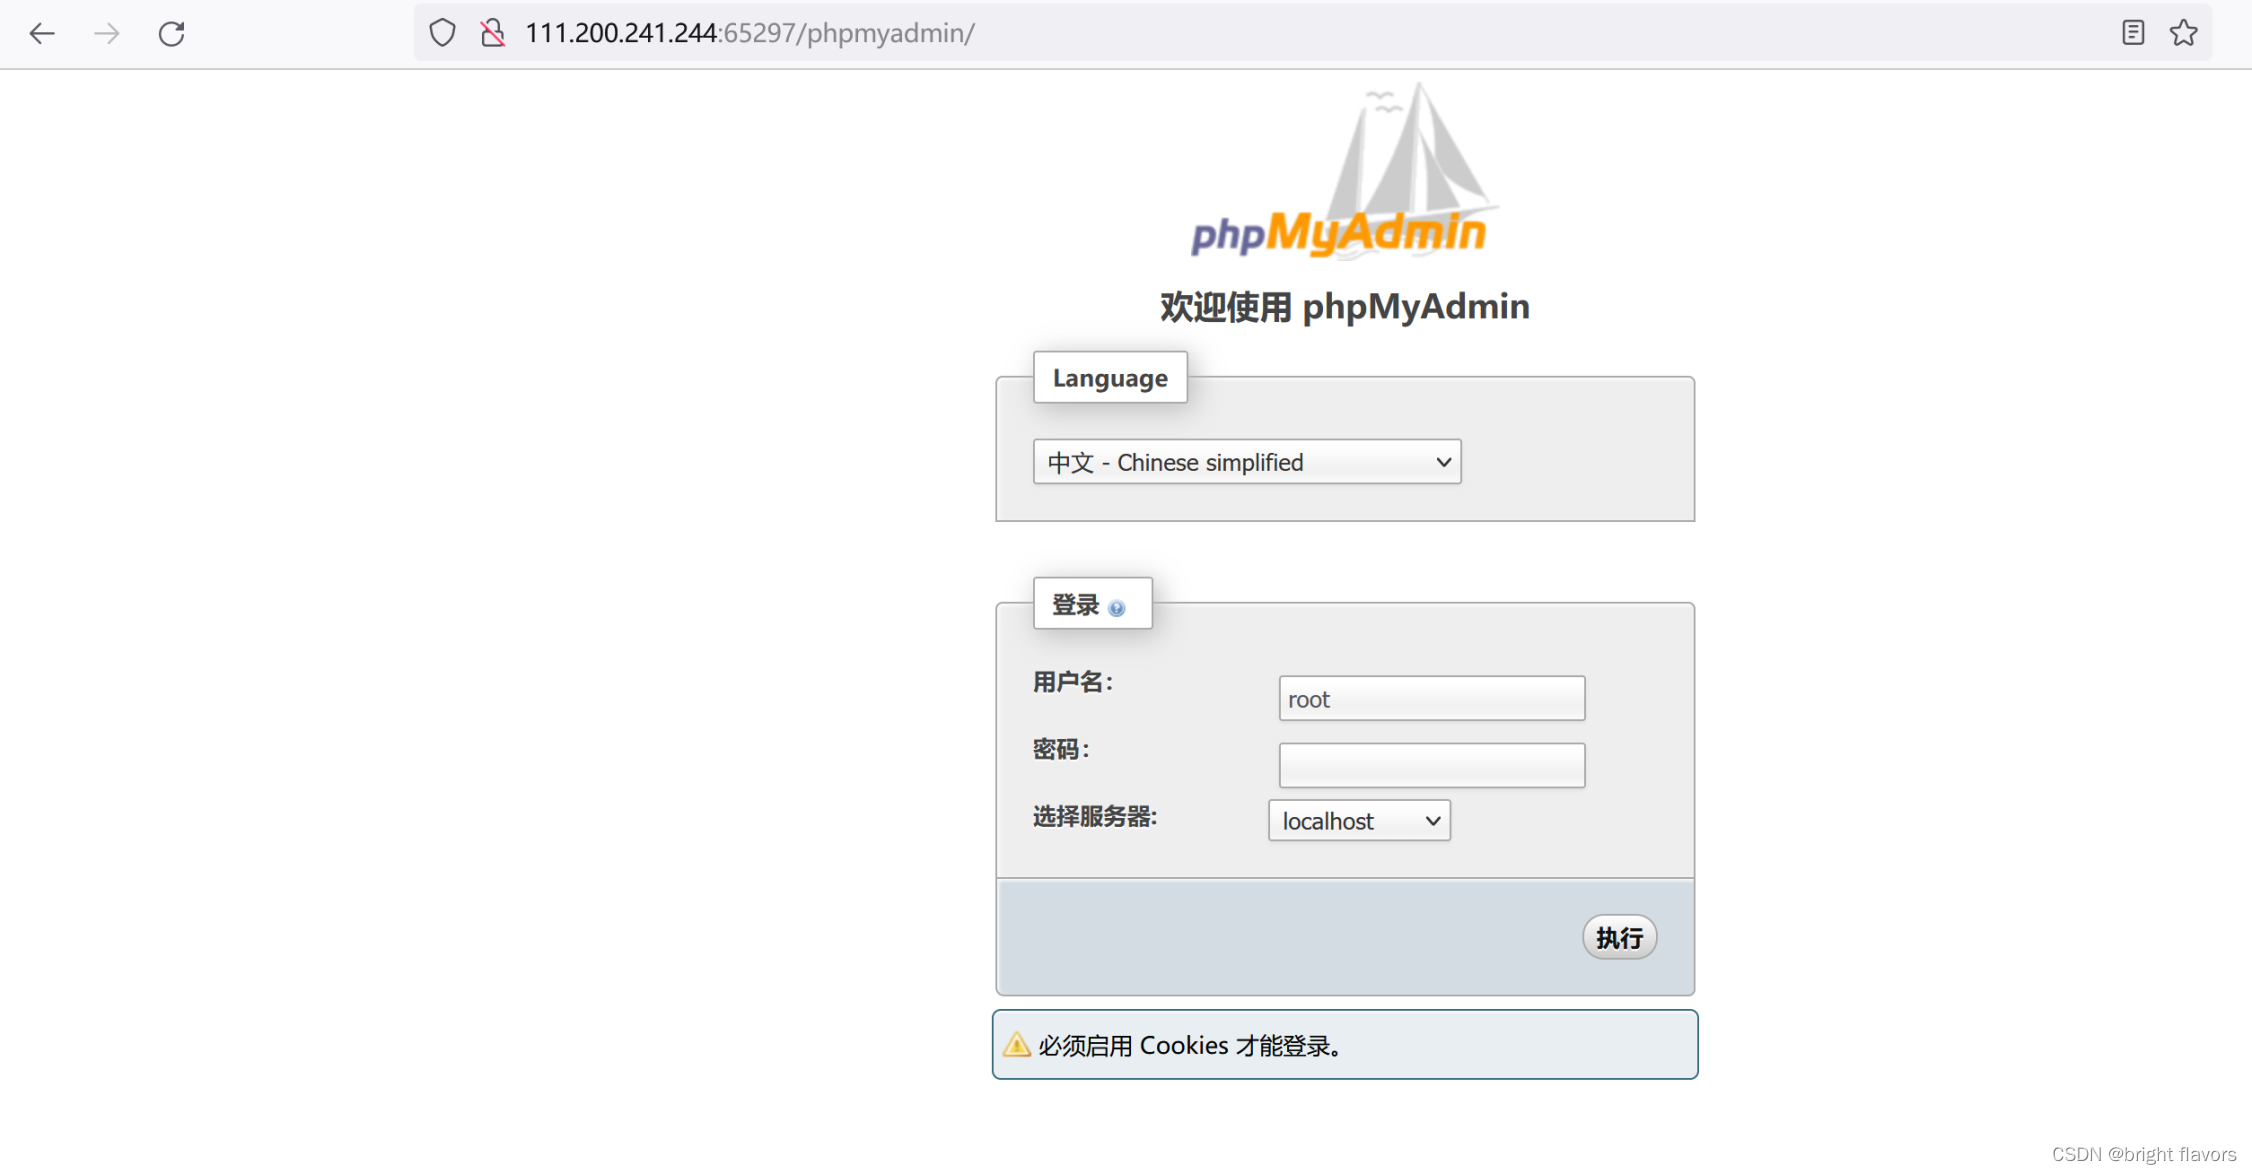Bookmark this page with the star icon
The width and height of the screenshot is (2252, 1174).
(2184, 33)
